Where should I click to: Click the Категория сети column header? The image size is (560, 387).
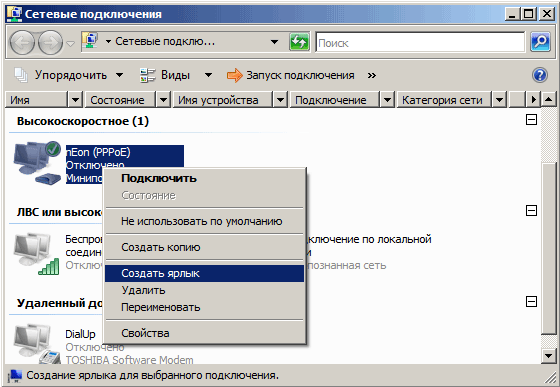click(445, 100)
